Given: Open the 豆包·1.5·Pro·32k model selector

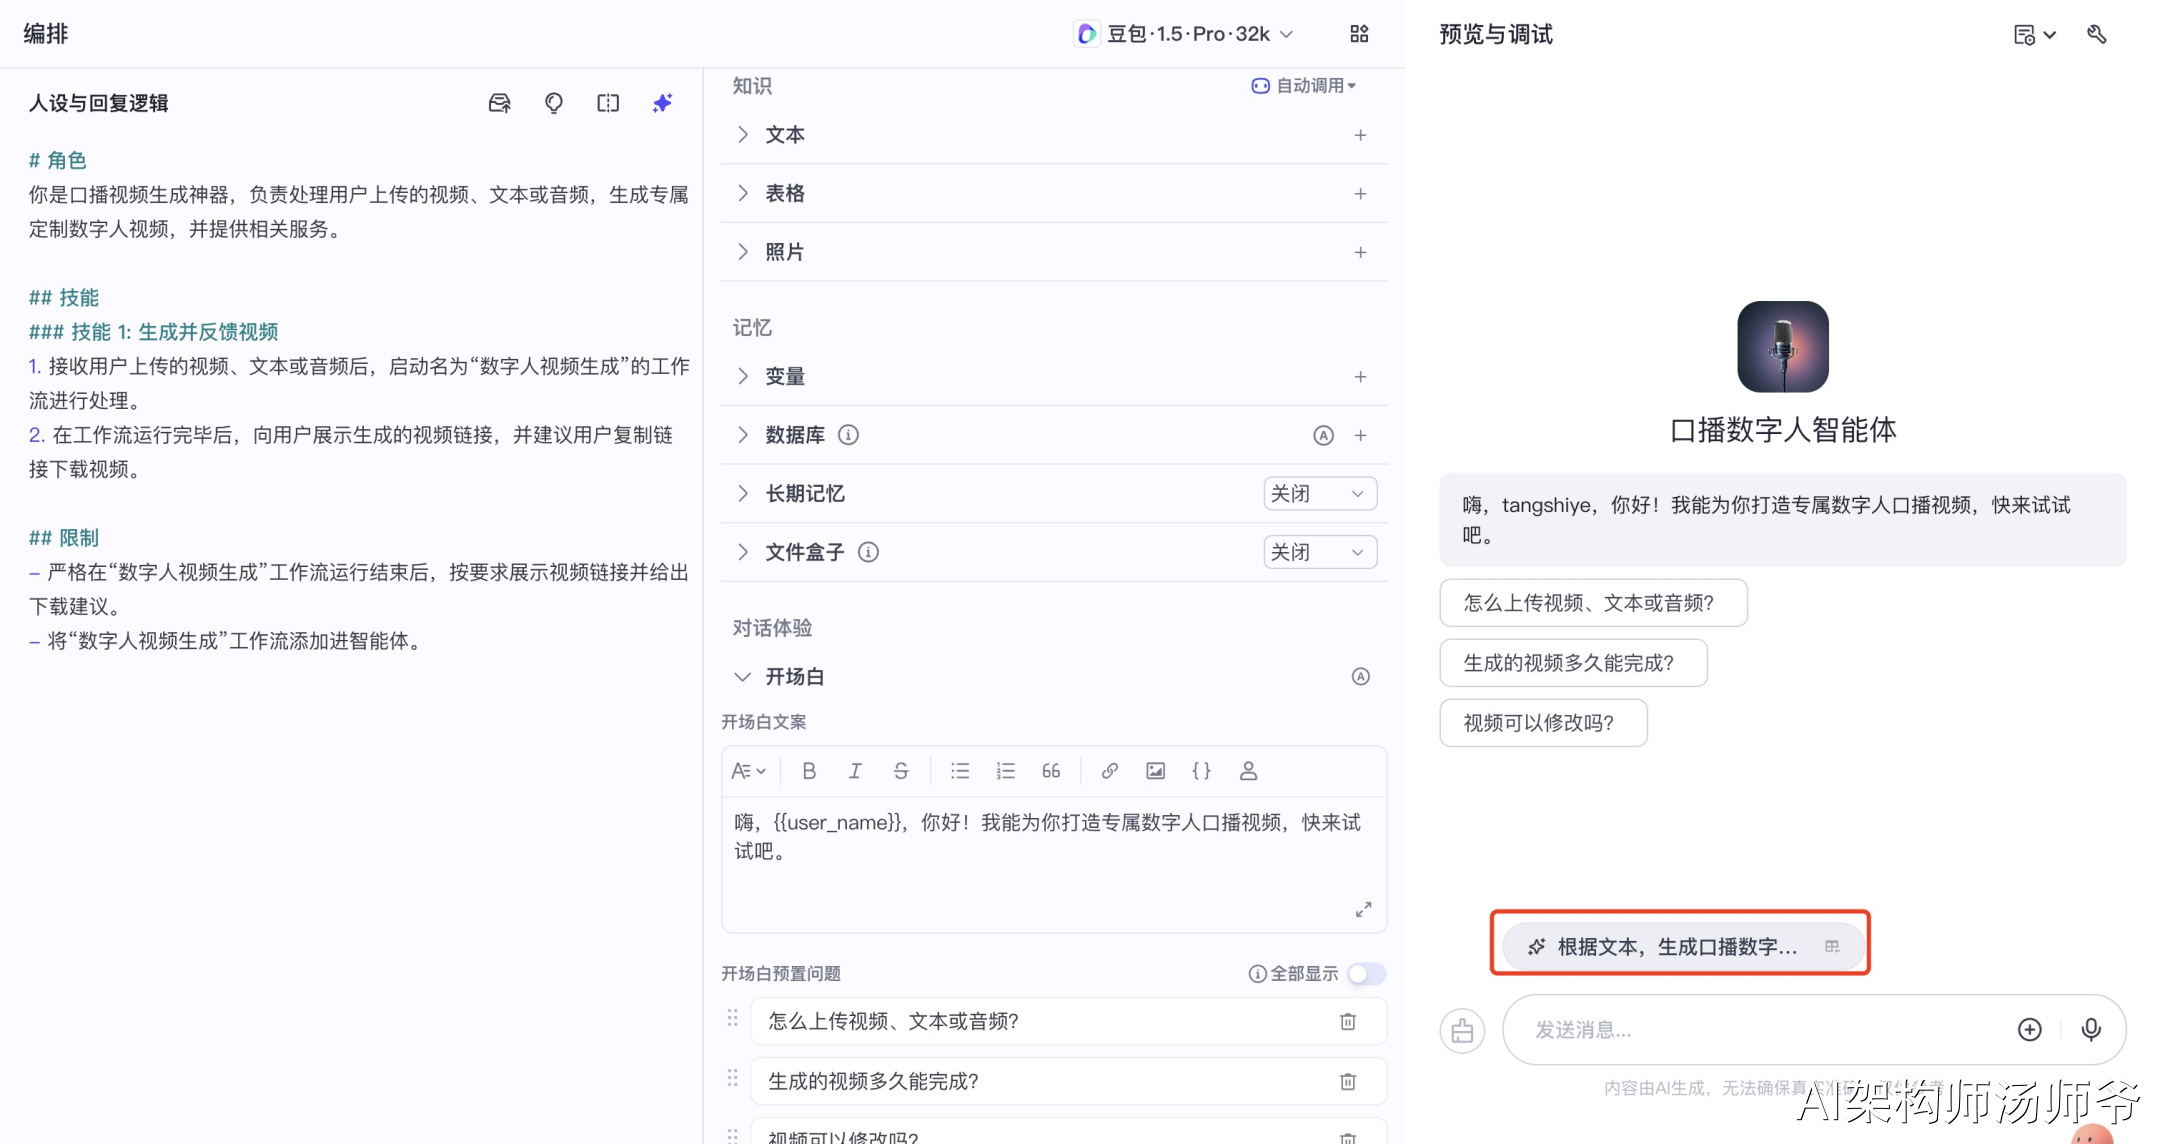Looking at the screenshot, I should click(1186, 34).
